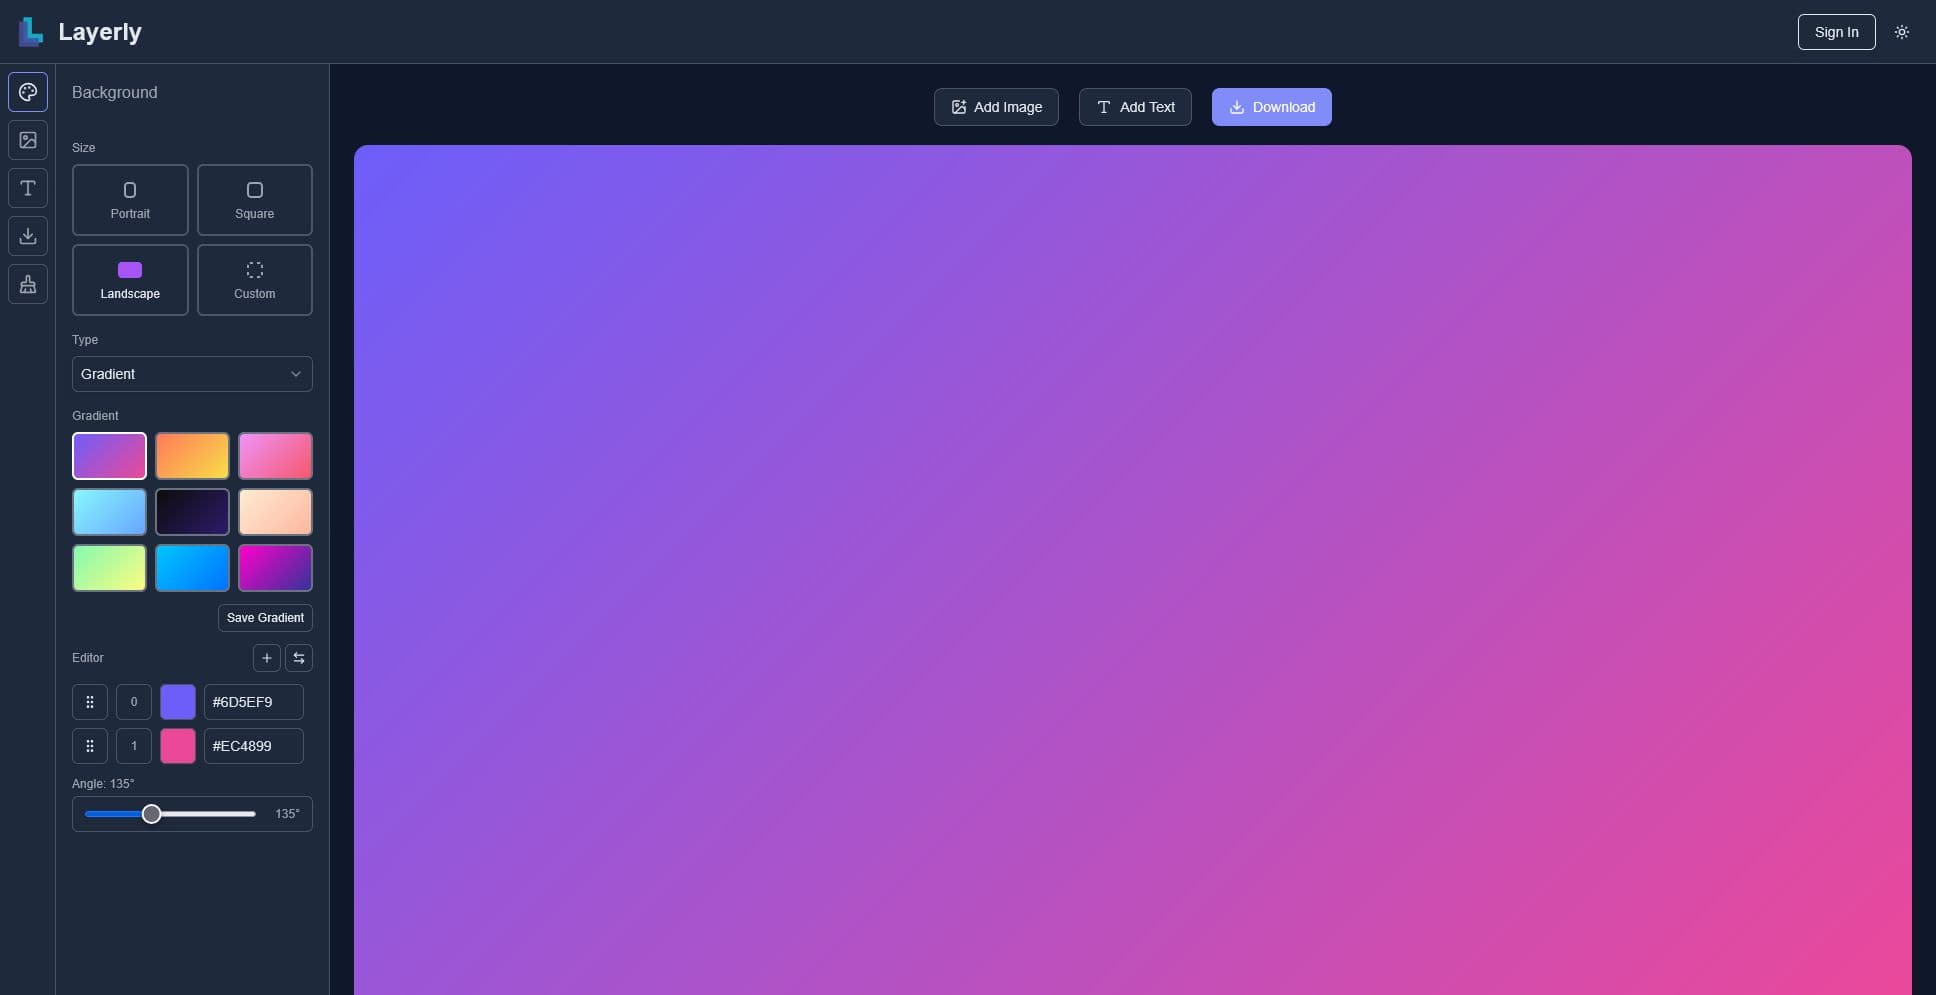This screenshot has height=995, width=1936.
Task: Adjust the gradient angle slider
Action: (152, 814)
